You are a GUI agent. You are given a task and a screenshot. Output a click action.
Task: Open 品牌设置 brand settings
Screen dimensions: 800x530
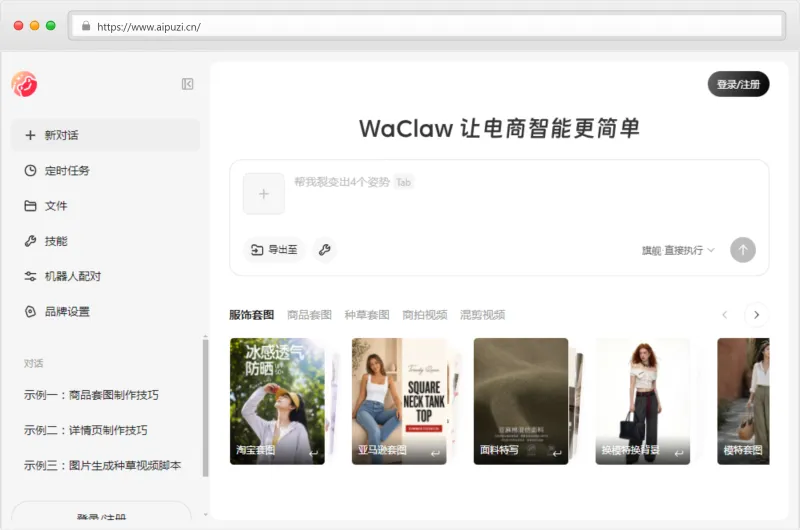click(x=105, y=311)
